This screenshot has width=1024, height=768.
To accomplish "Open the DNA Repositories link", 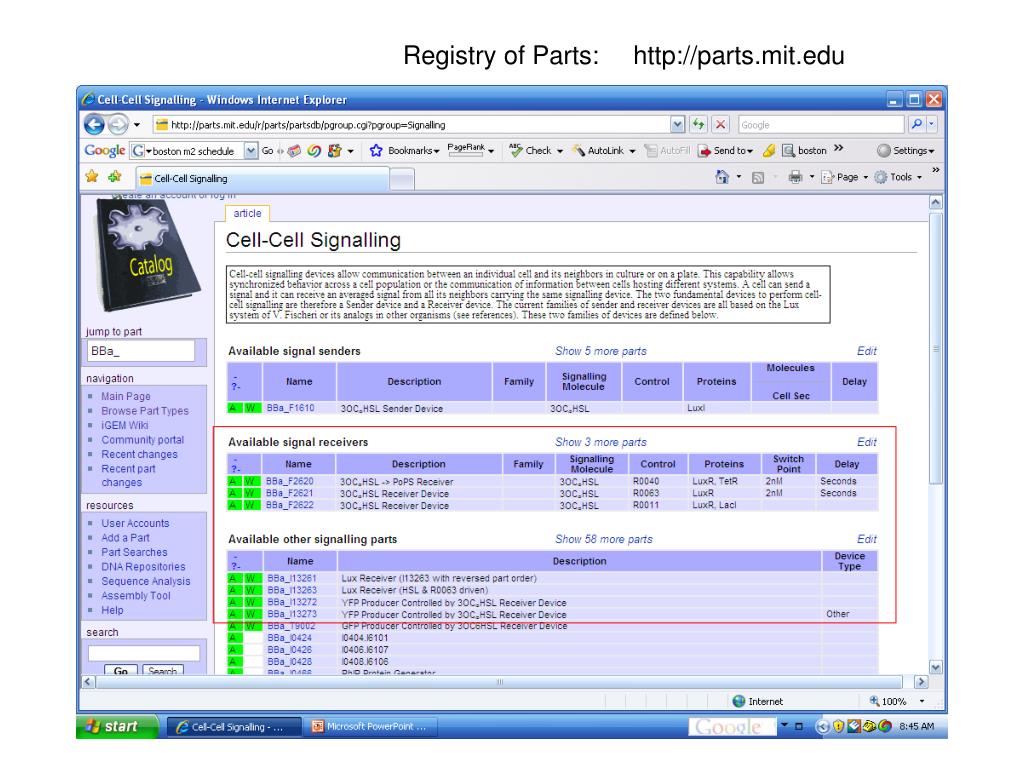I will click(x=143, y=567).
